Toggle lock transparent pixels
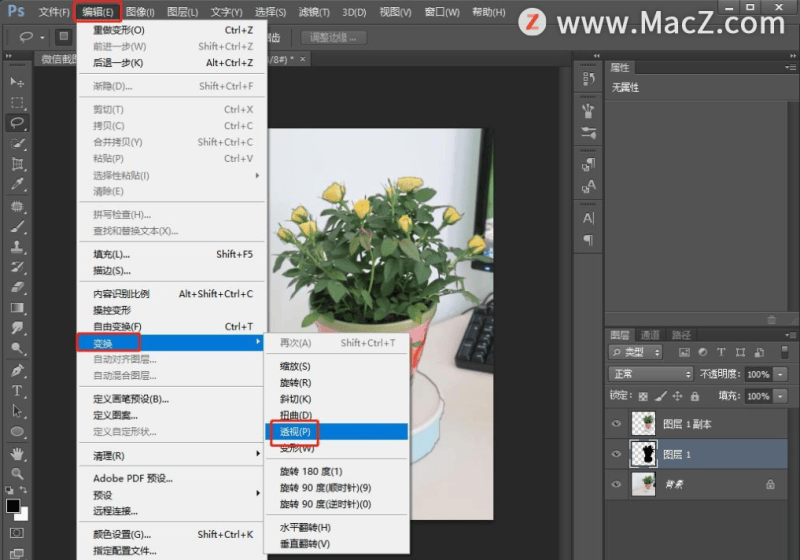800x560 pixels. (x=643, y=396)
